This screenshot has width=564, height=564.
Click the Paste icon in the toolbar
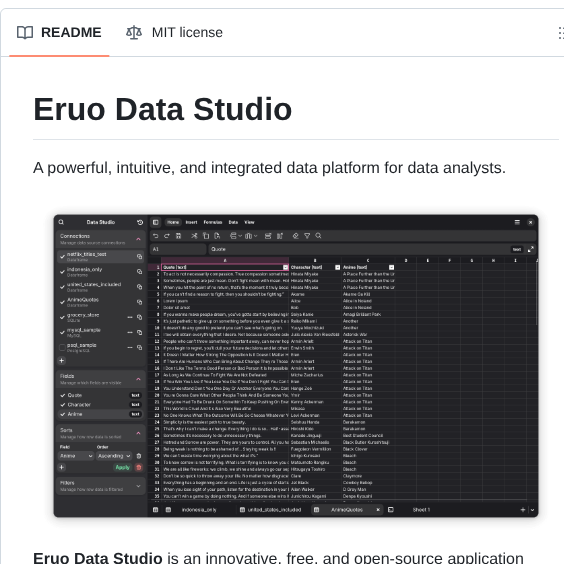click(217, 236)
